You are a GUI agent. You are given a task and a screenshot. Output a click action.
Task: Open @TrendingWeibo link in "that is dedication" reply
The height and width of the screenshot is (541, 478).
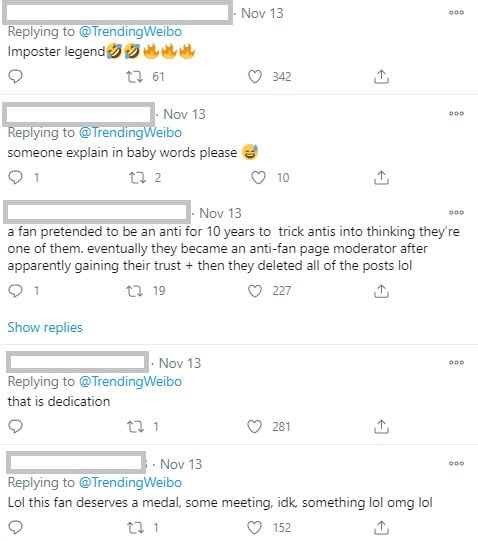tap(130, 382)
